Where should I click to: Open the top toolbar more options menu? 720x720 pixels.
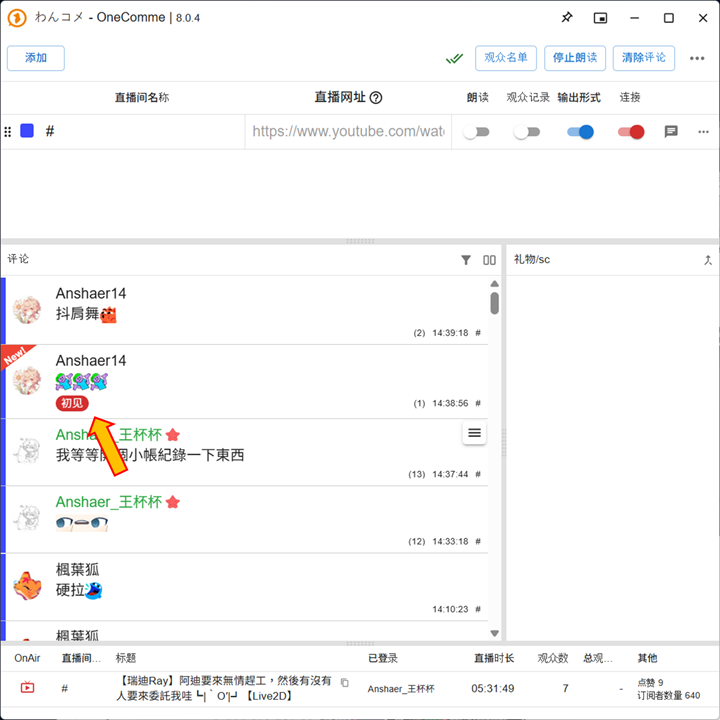point(697,58)
